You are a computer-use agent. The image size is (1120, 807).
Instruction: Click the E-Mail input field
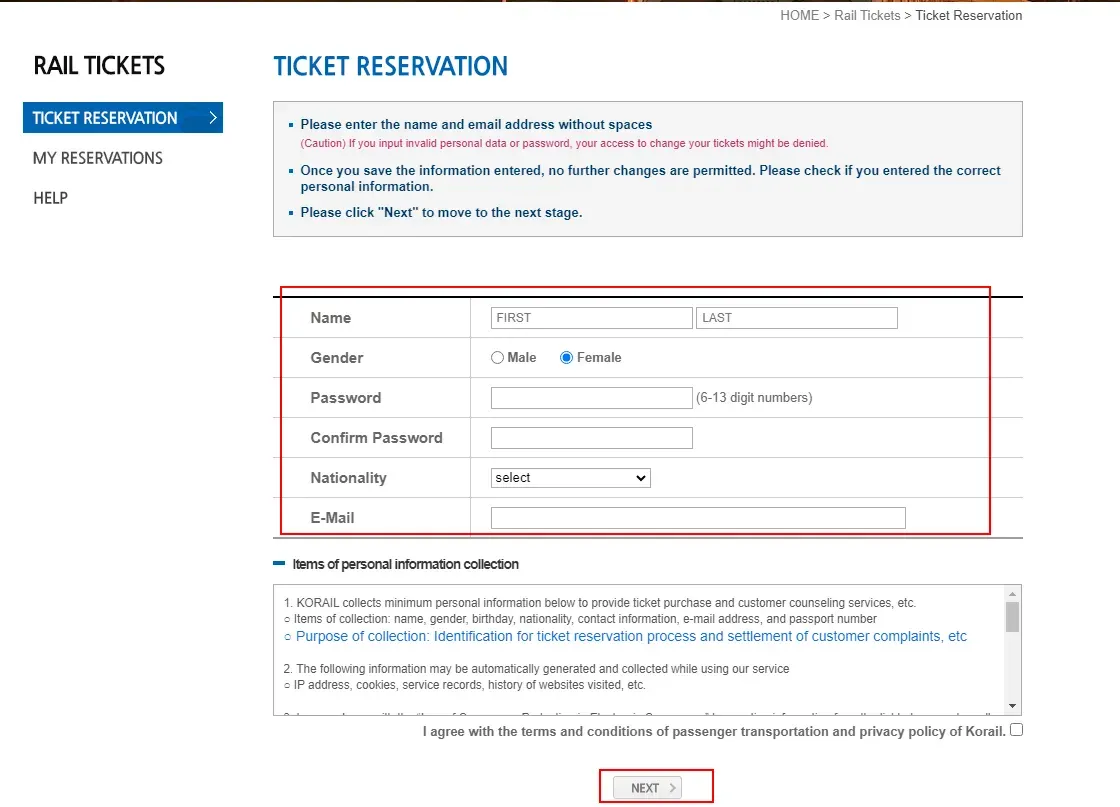click(697, 517)
